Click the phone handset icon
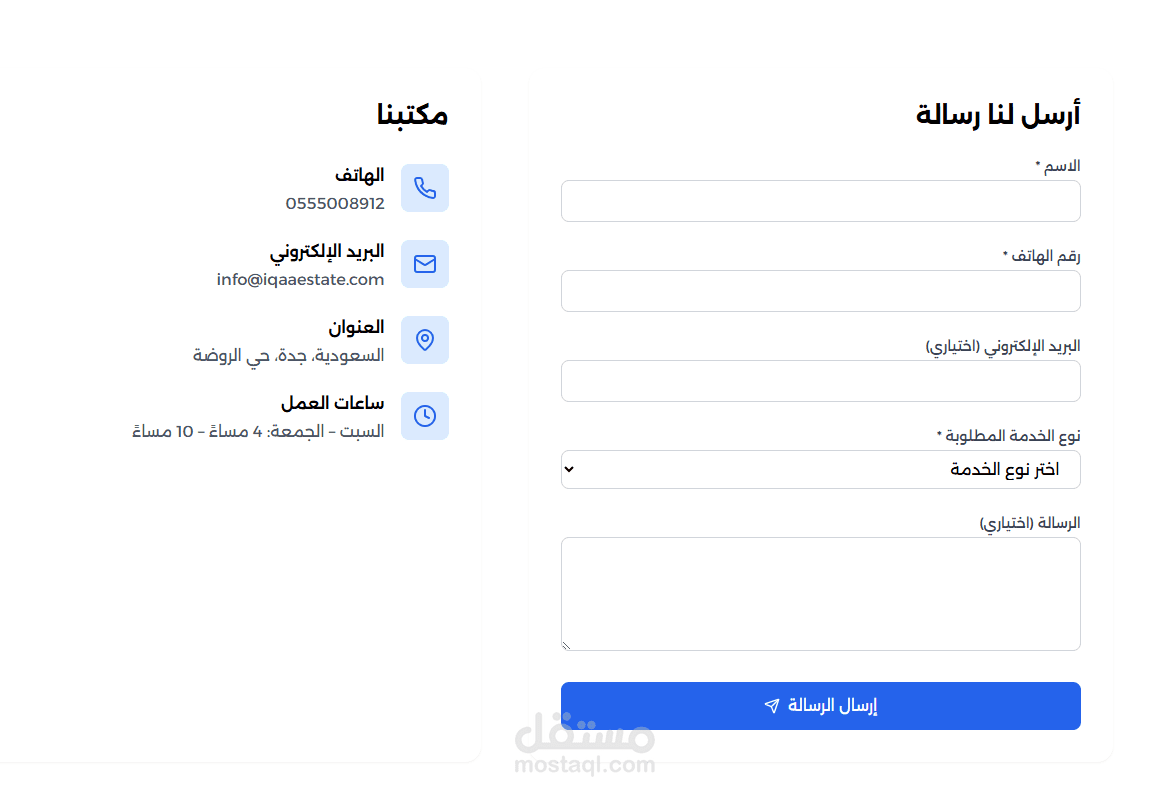Viewport: 1170px width, 793px height. (x=425, y=188)
